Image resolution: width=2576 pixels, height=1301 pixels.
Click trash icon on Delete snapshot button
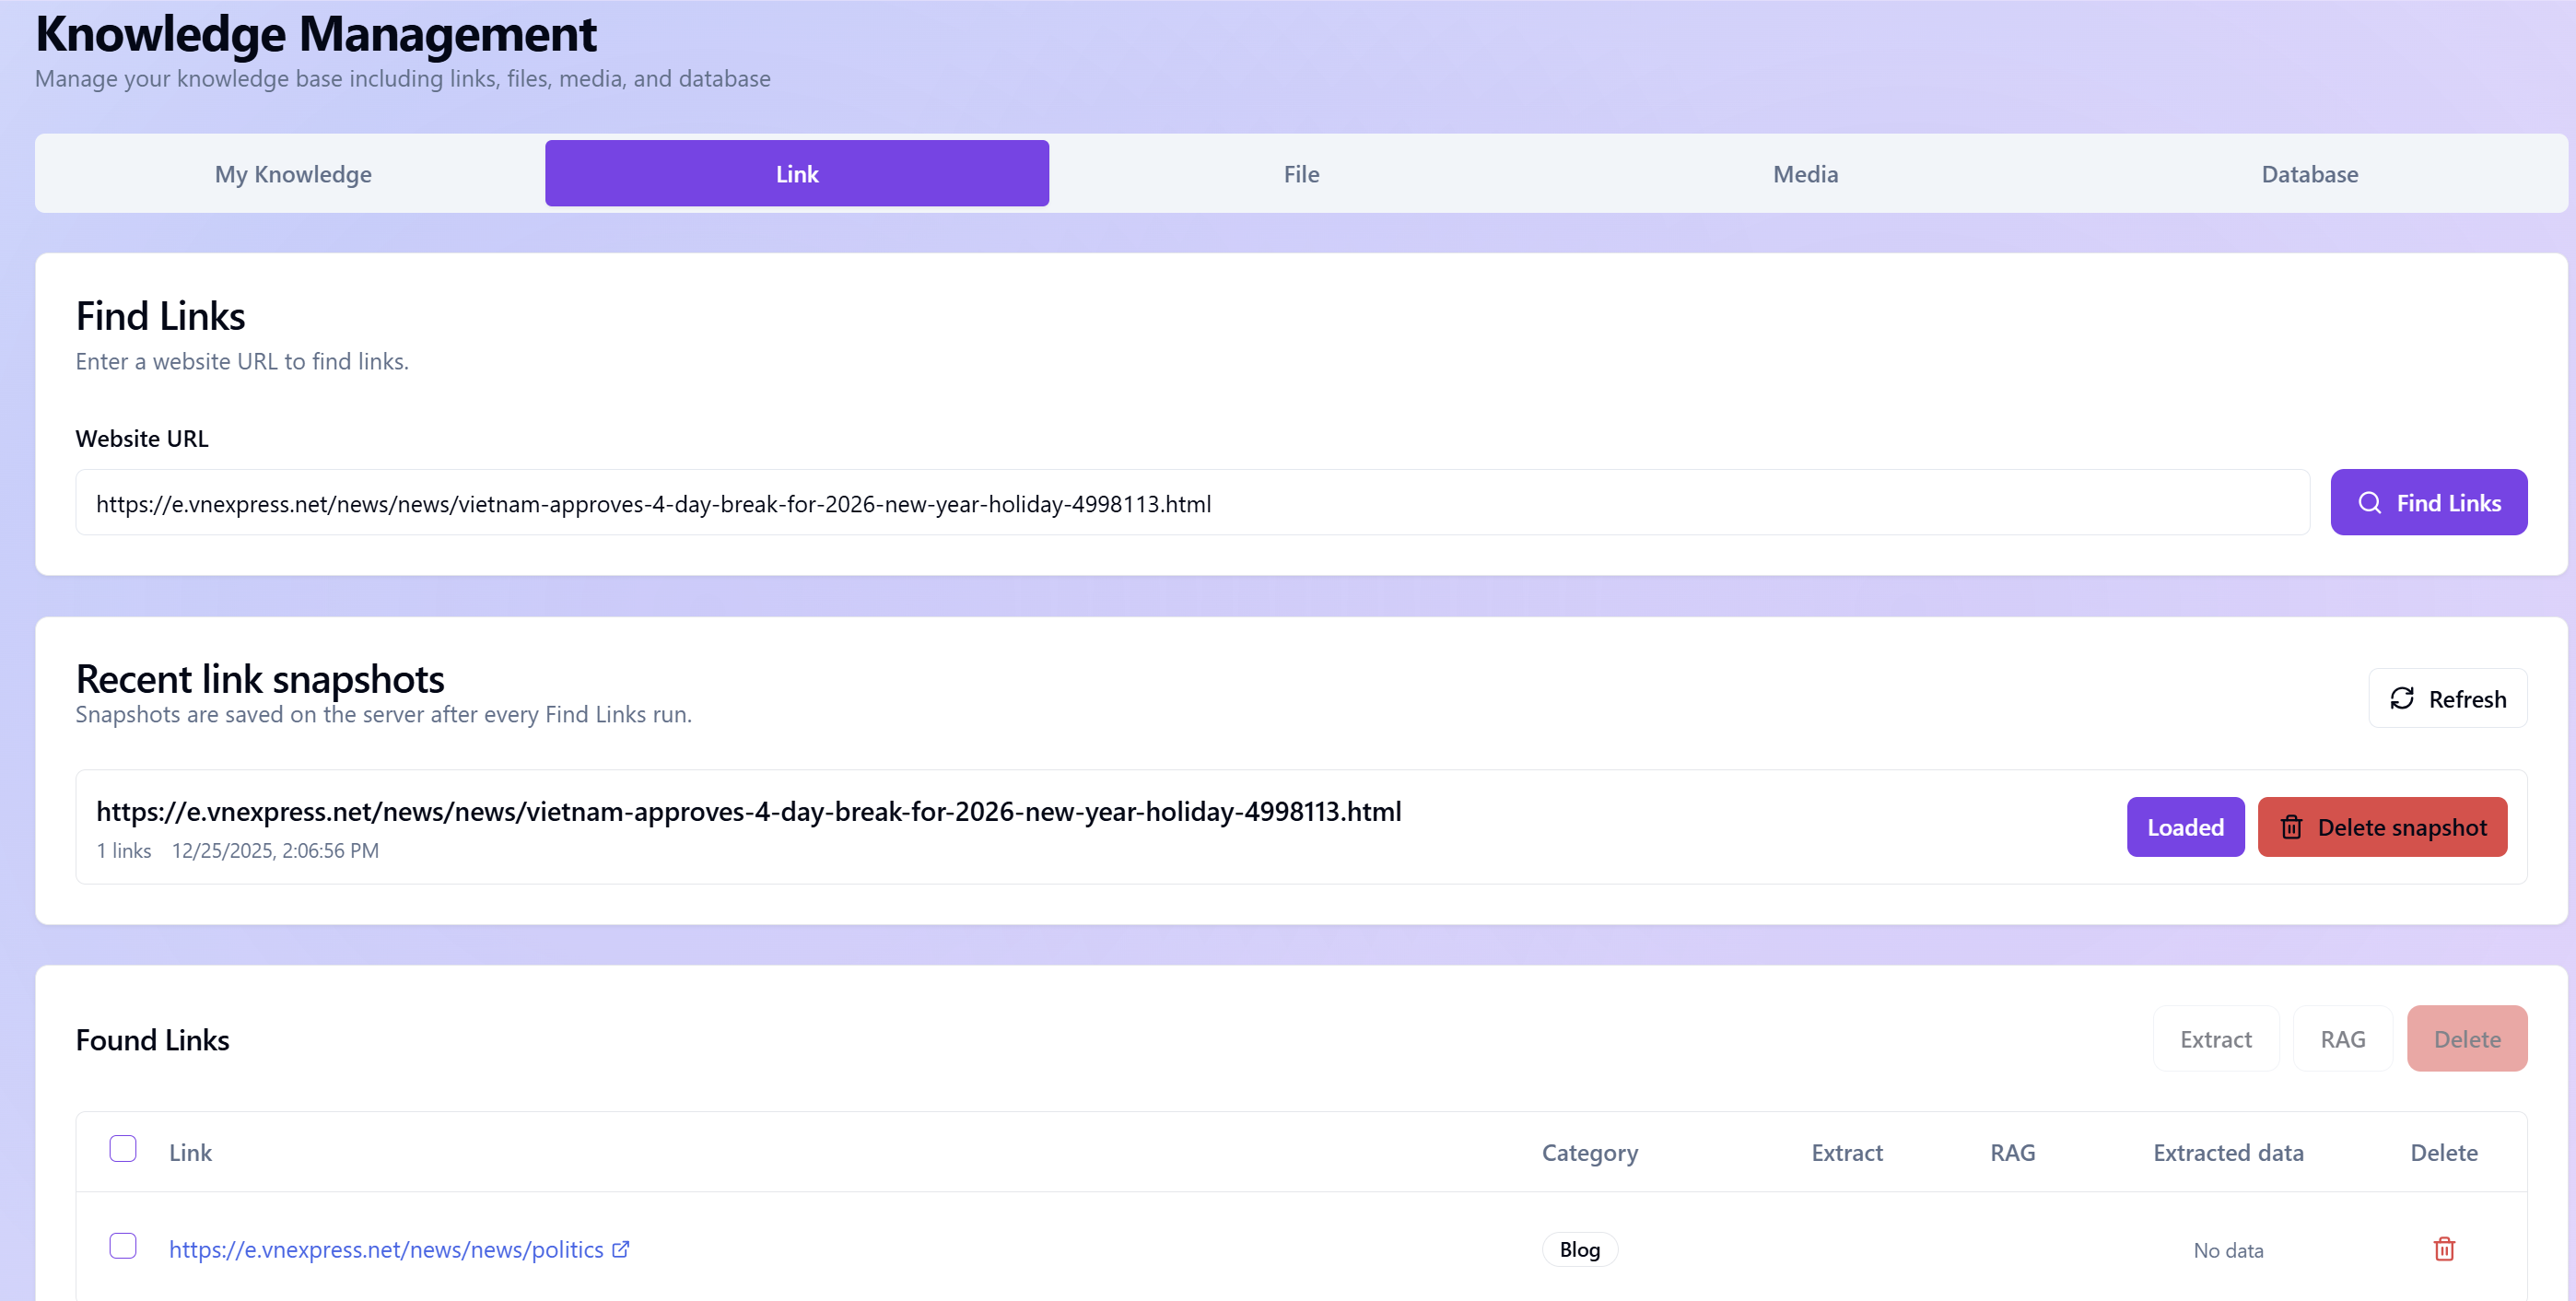(x=2291, y=827)
